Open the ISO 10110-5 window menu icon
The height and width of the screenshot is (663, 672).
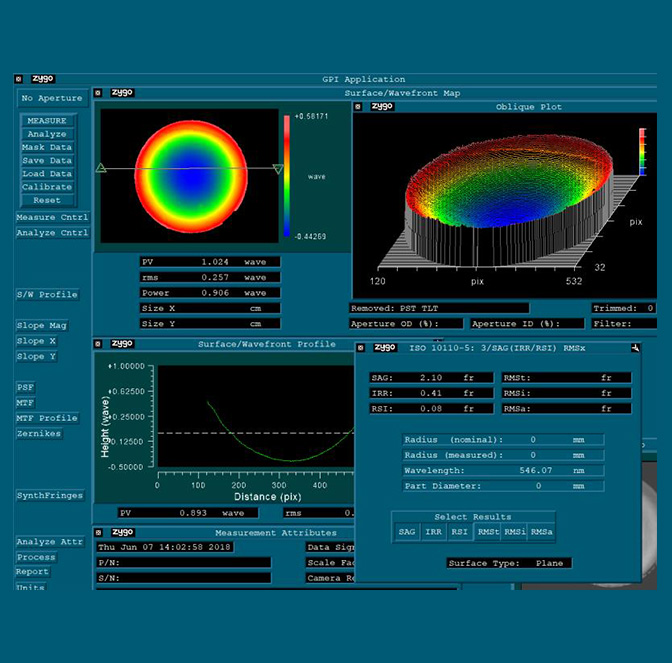[x=362, y=347]
